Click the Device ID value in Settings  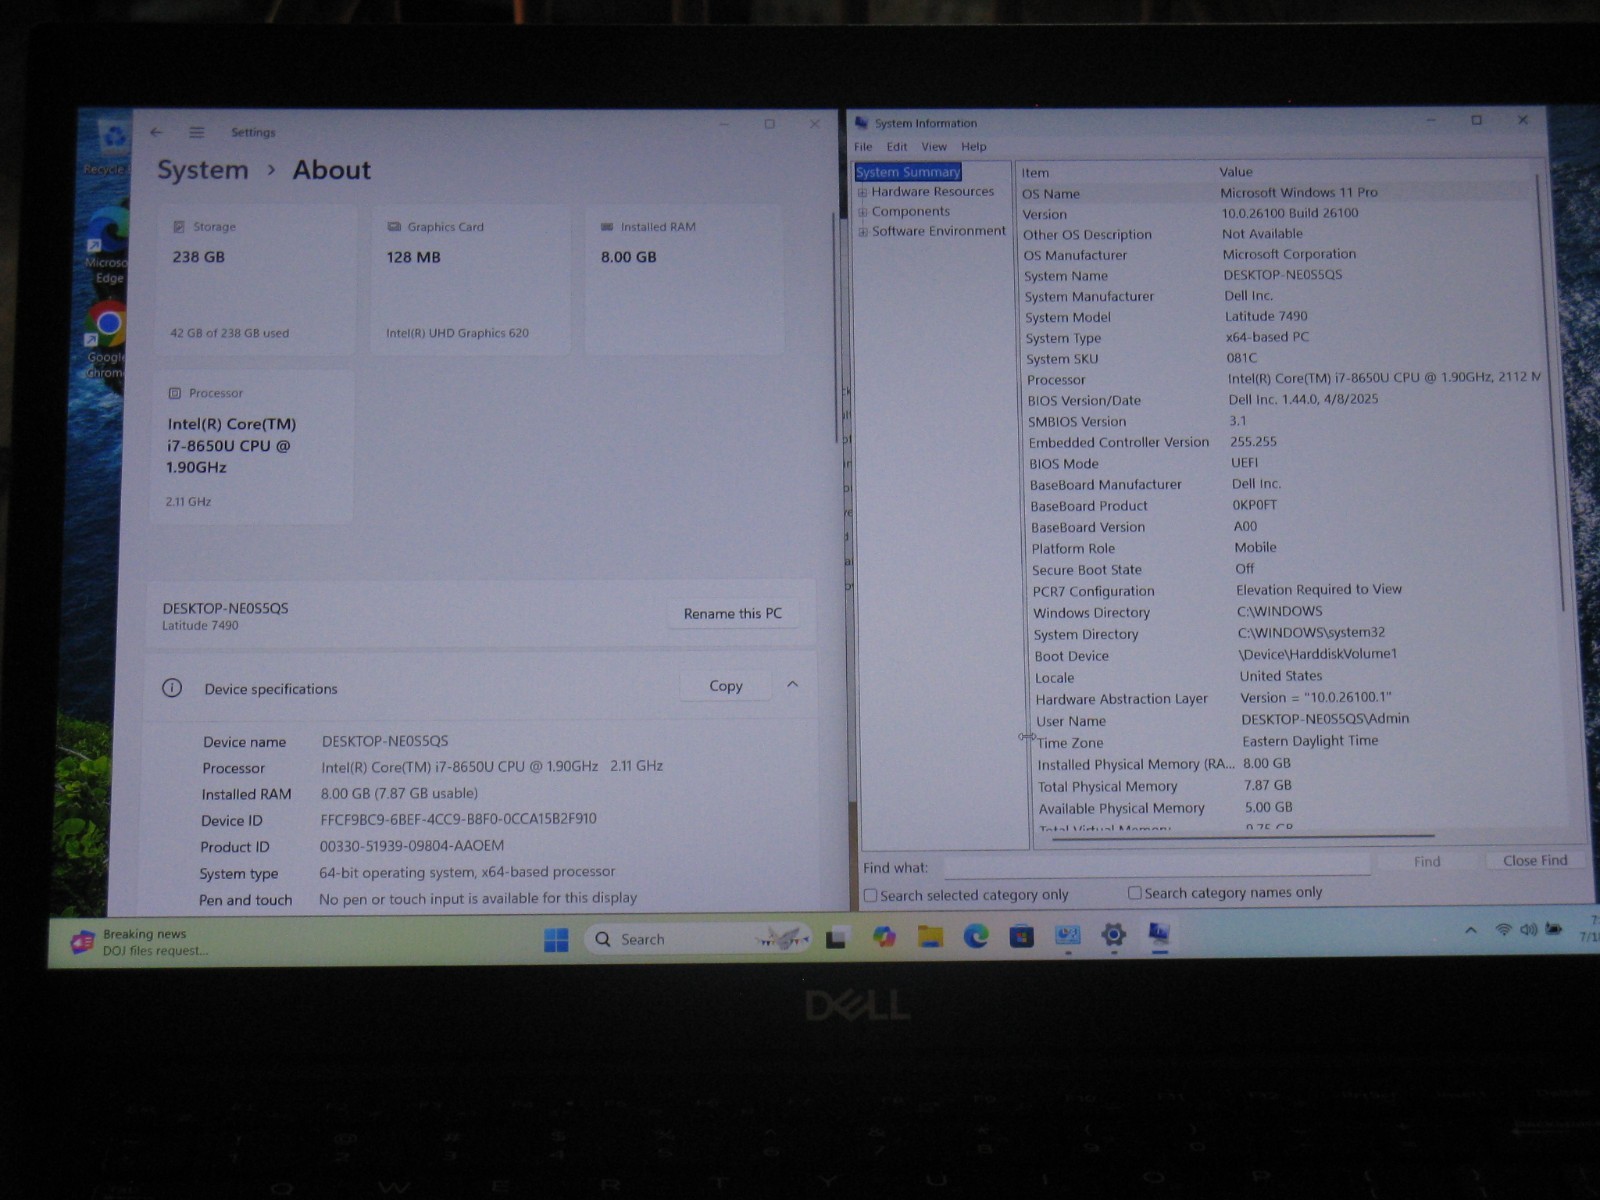[x=458, y=819]
